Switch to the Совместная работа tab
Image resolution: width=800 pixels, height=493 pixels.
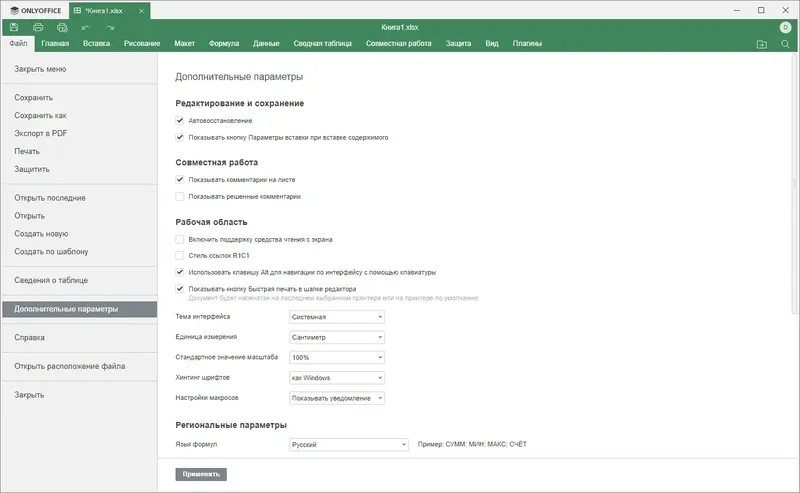[x=398, y=43]
